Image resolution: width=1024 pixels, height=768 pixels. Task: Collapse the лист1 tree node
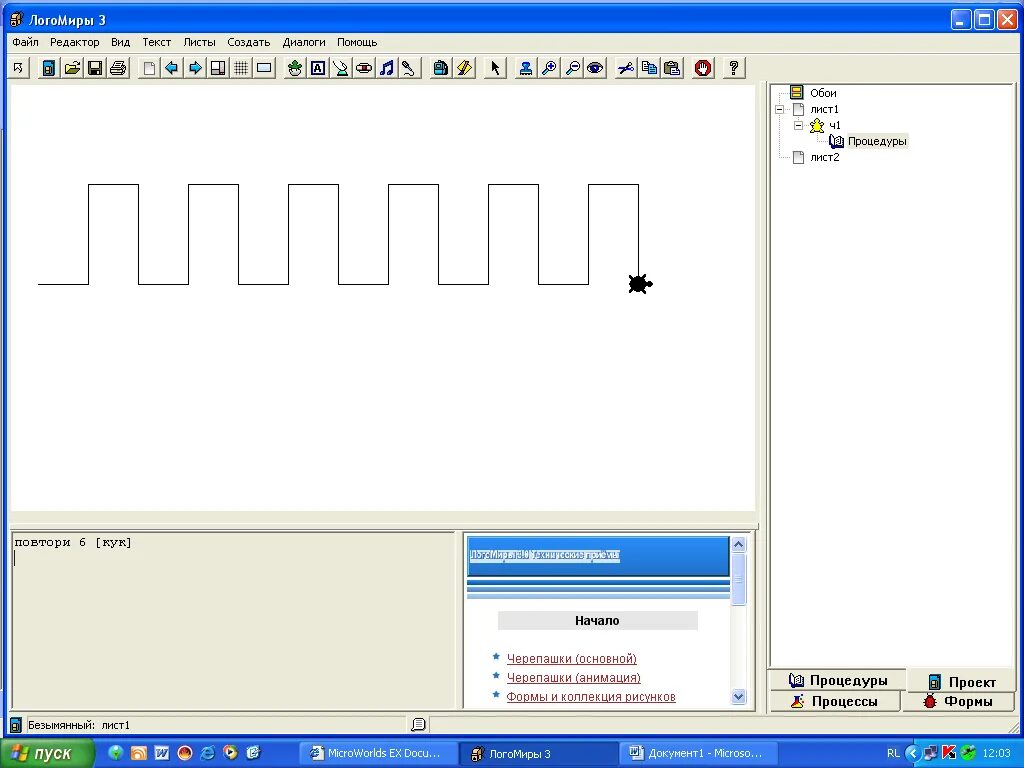tap(779, 110)
